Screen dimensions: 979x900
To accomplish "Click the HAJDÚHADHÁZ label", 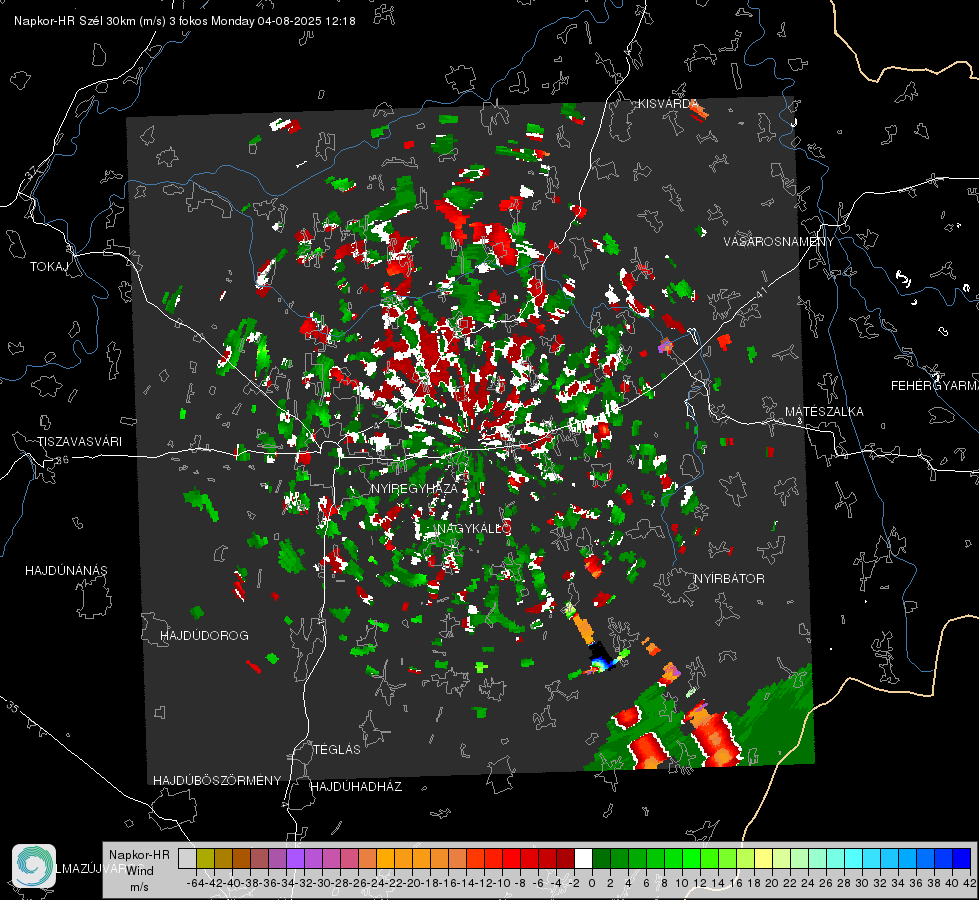I will [x=356, y=786].
